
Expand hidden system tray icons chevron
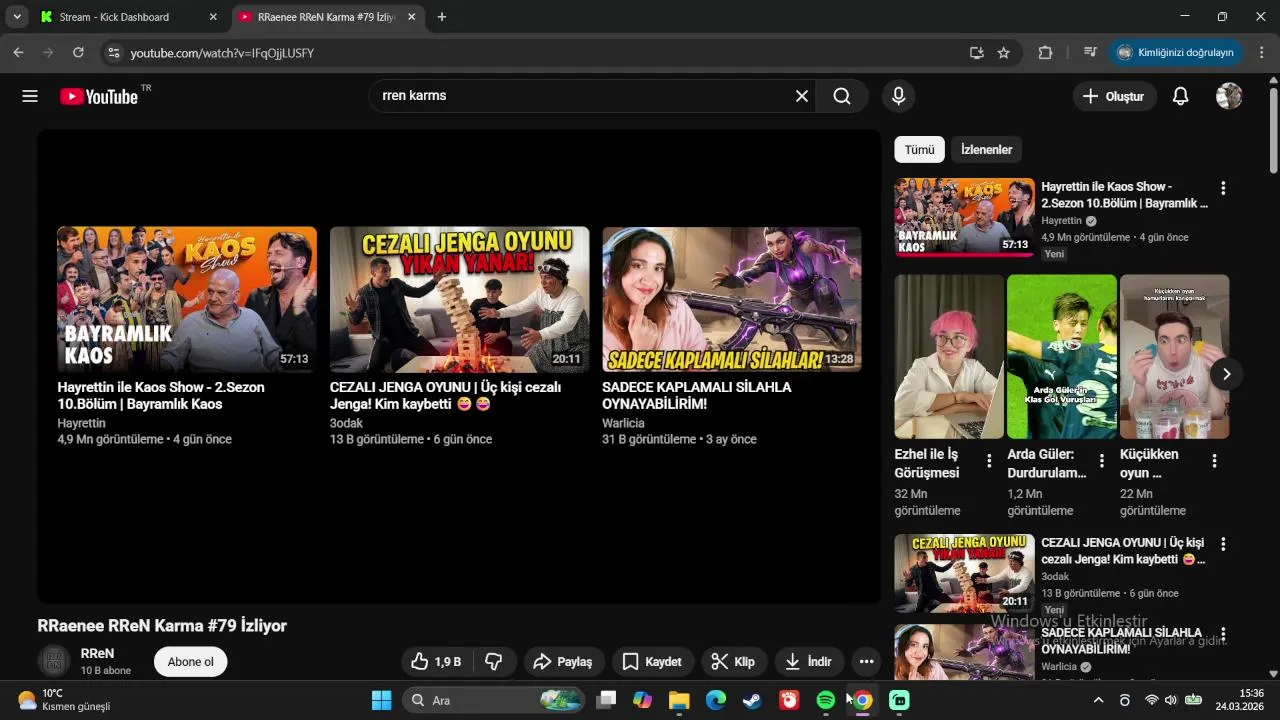[1098, 700]
